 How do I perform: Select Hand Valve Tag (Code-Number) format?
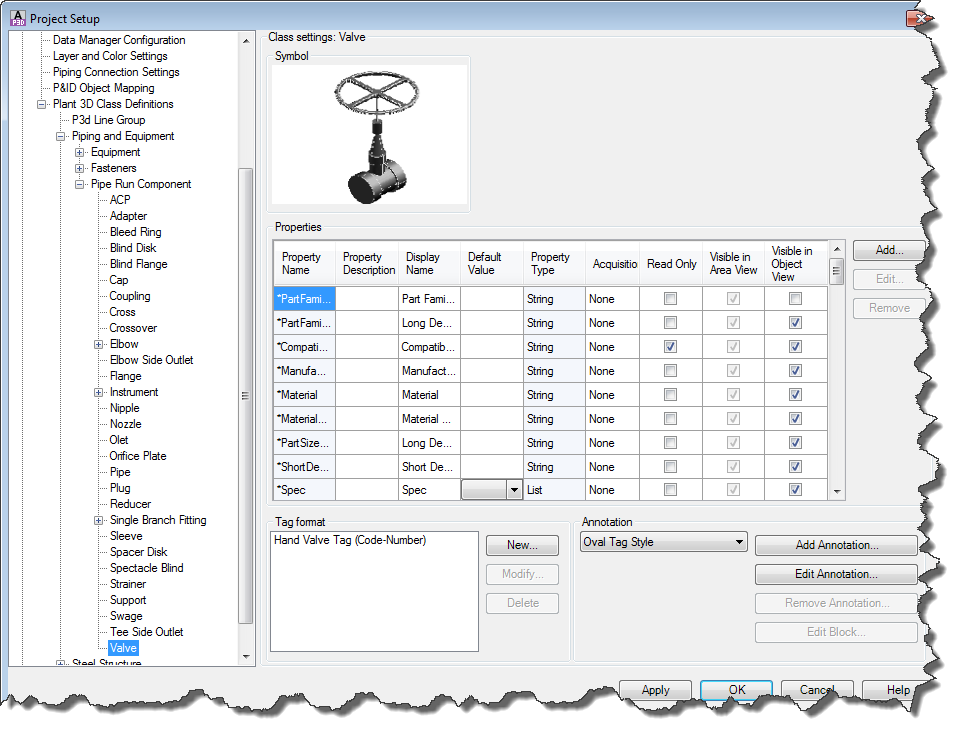(x=350, y=540)
